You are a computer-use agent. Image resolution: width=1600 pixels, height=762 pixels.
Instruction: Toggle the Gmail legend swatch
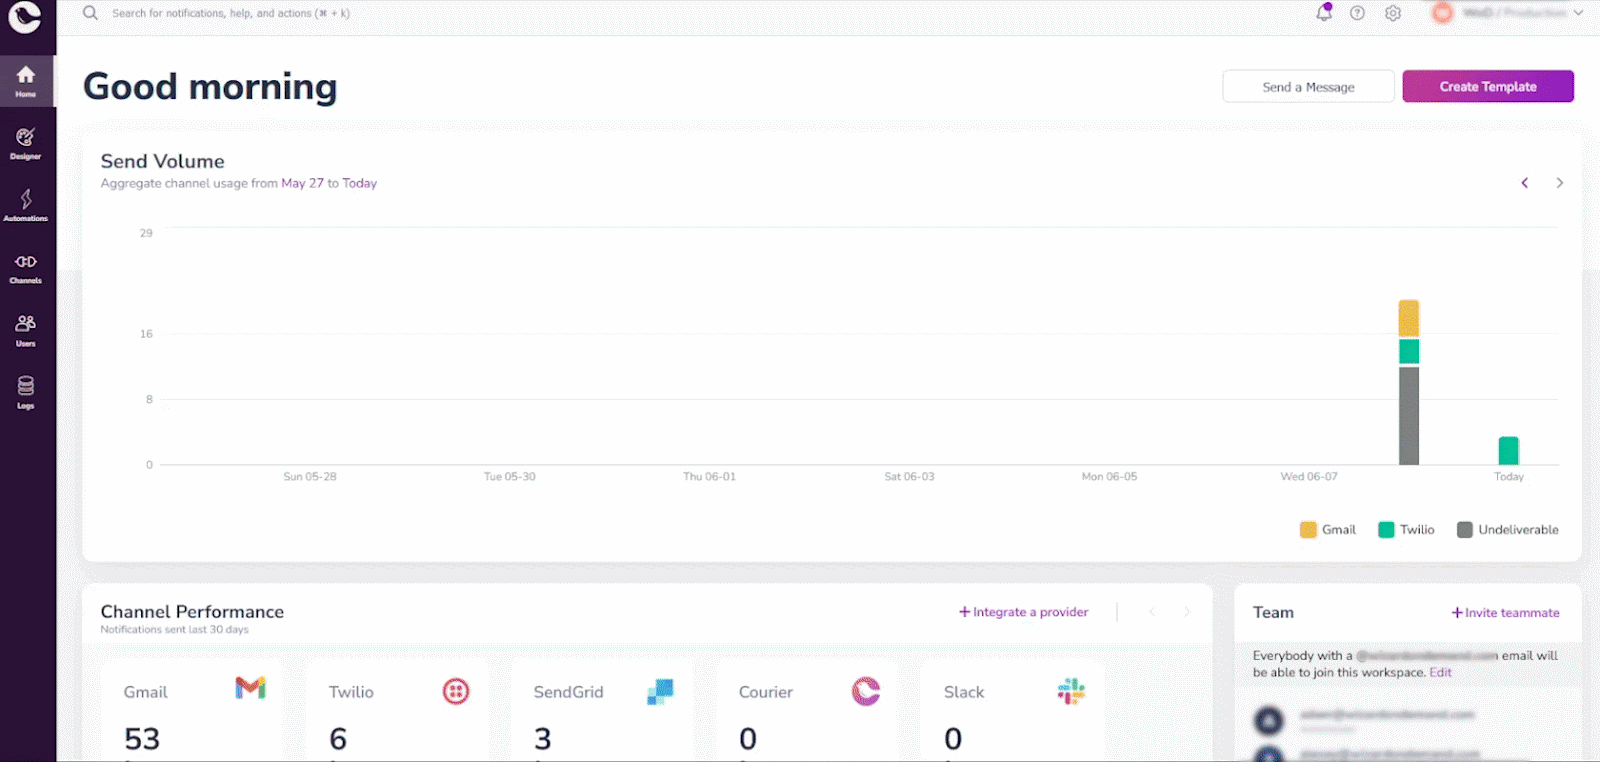(x=1308, y=530)
